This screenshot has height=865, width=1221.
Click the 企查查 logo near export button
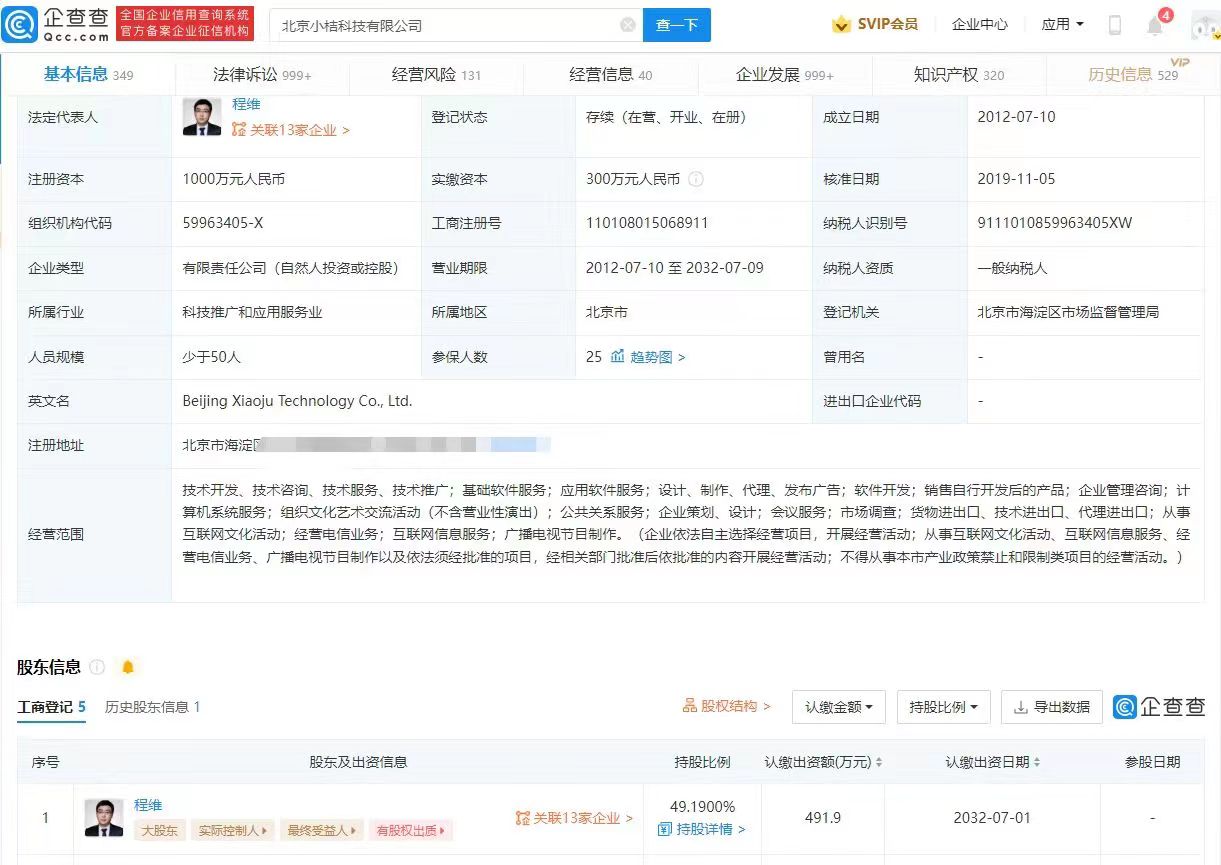(1159, 706)
